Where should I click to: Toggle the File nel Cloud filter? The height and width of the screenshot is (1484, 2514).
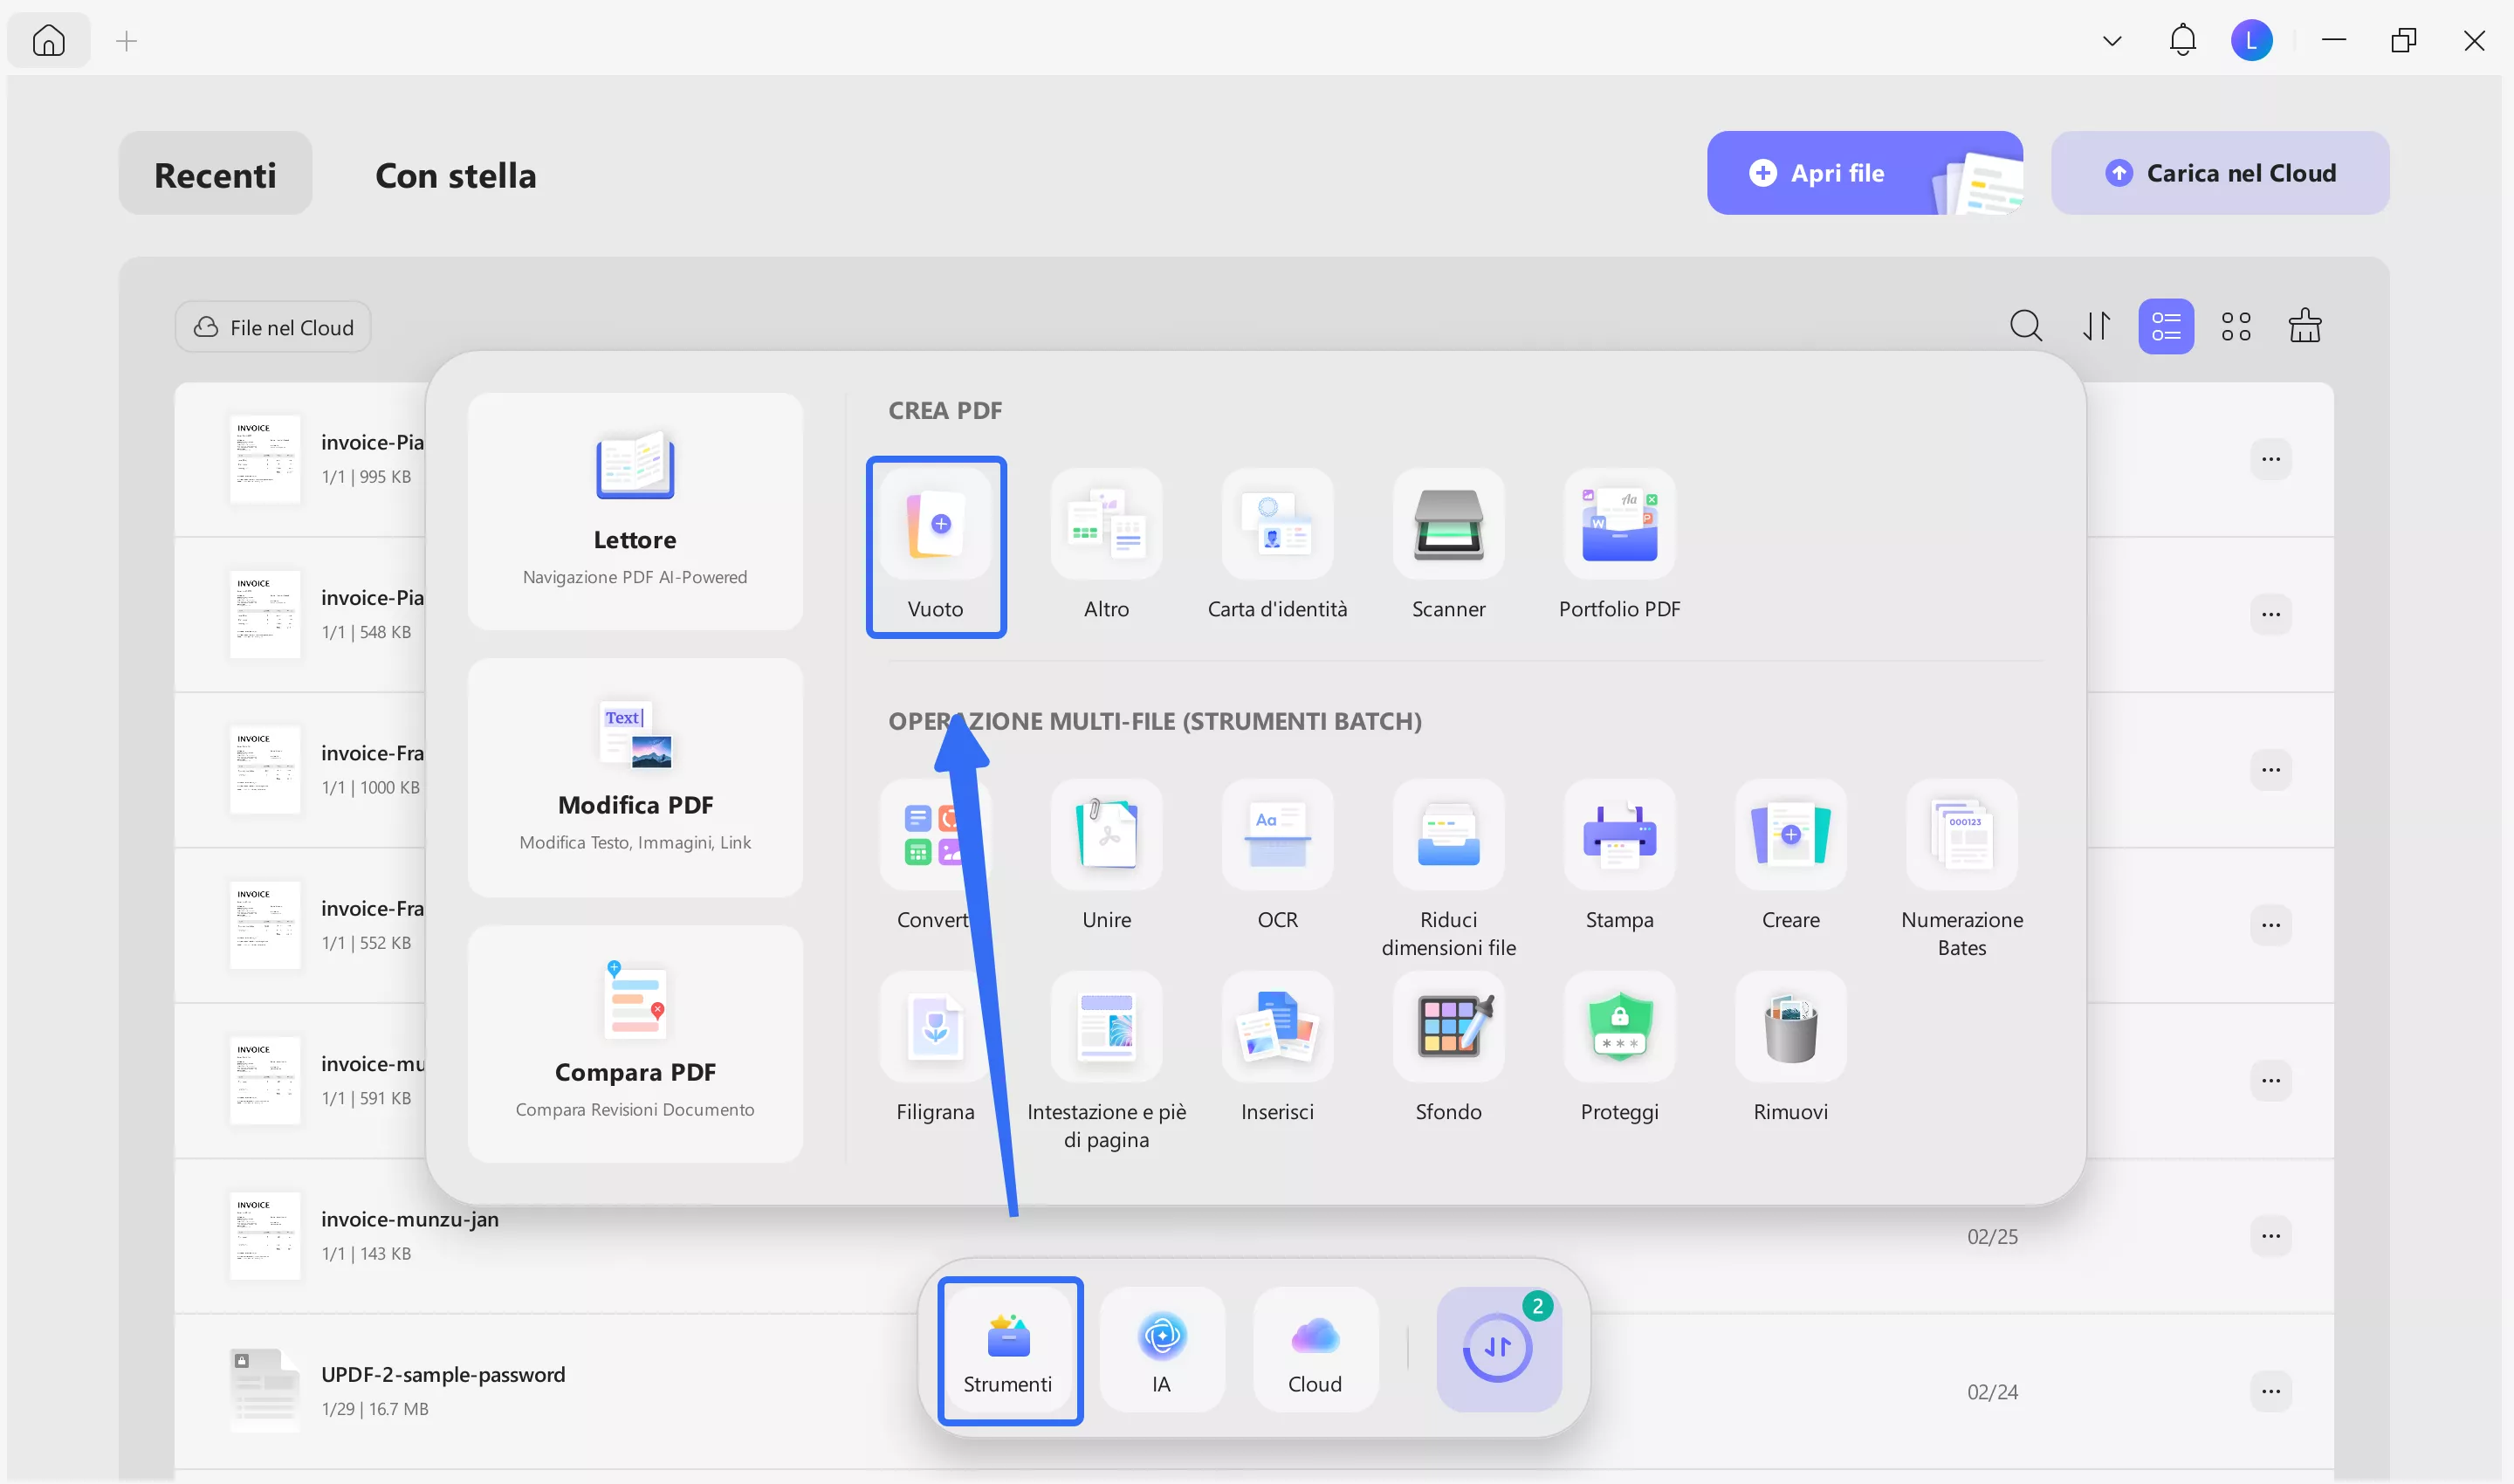272,326
